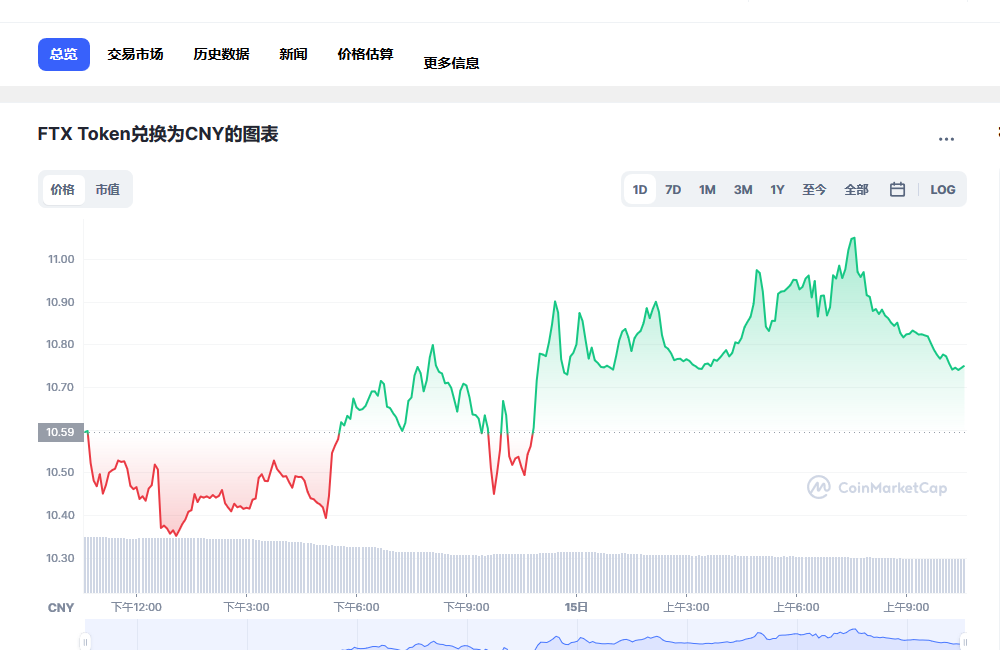Go to the 新闻 tab

[x=293, y=54]
